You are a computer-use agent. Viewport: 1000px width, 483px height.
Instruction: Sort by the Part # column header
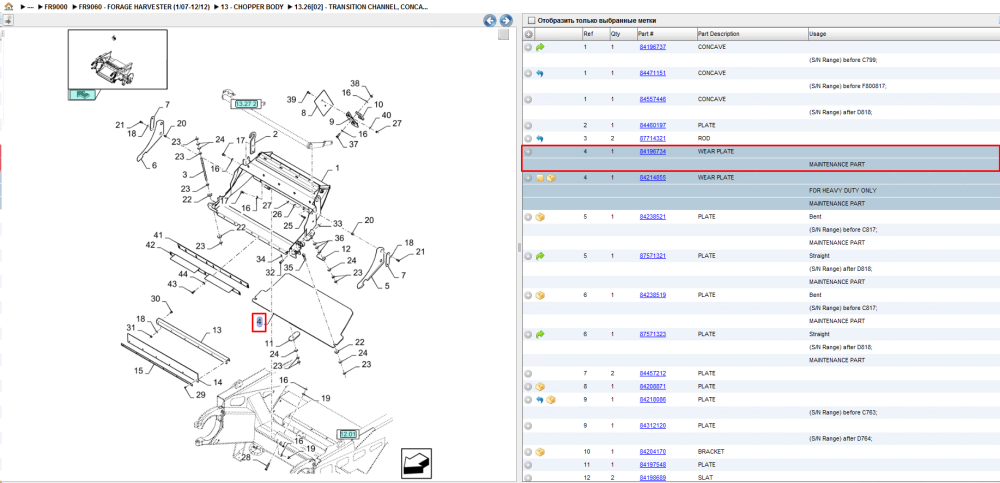pyautogui.click(x=645, y=34)
